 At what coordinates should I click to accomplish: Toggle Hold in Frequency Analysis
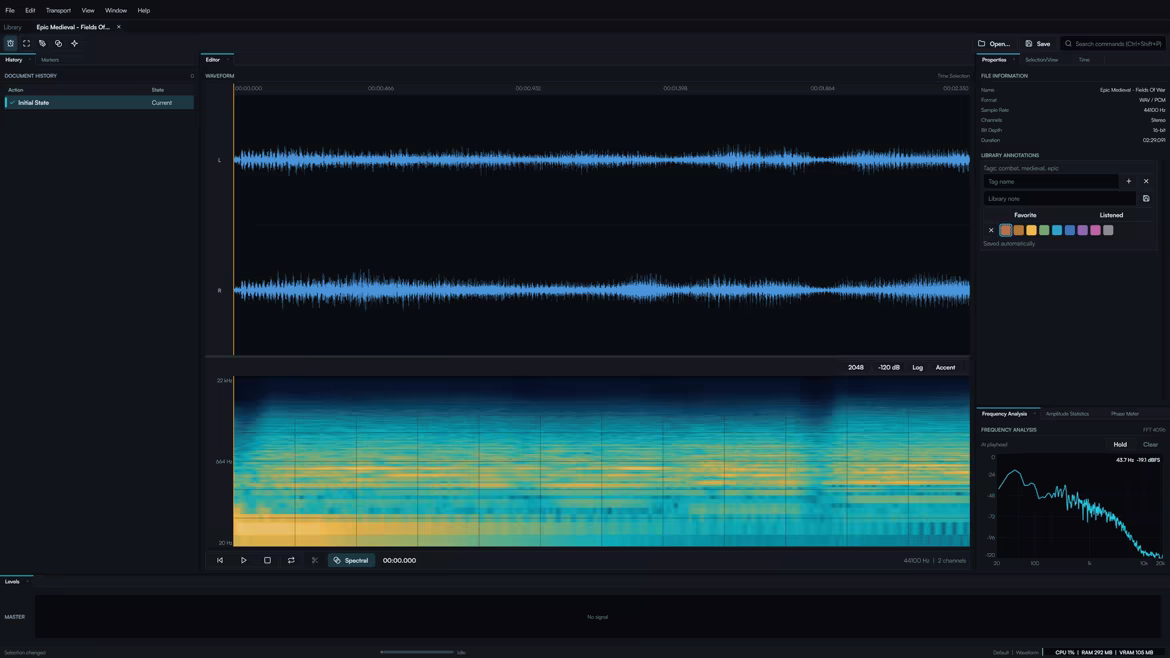coord(1120,445)
